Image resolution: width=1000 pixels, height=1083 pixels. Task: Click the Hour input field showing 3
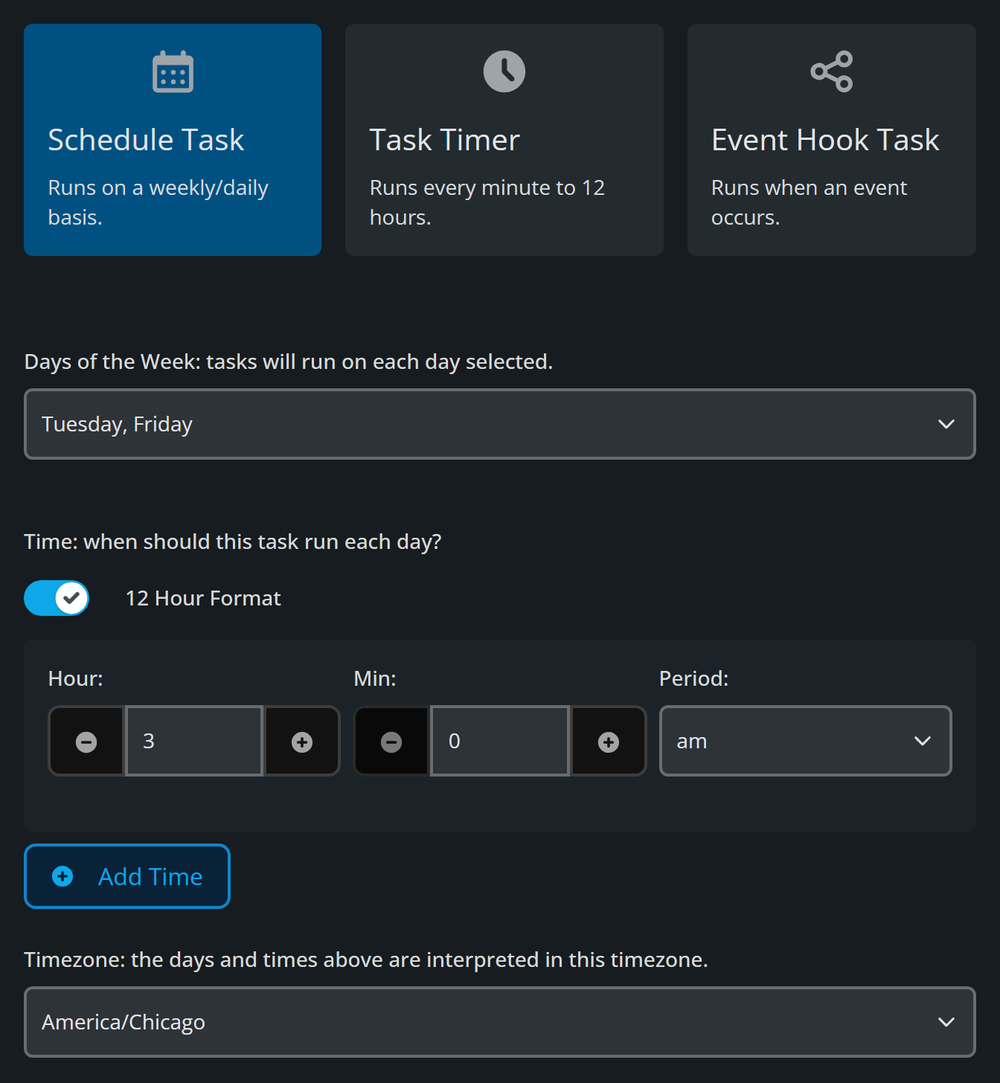194,742
